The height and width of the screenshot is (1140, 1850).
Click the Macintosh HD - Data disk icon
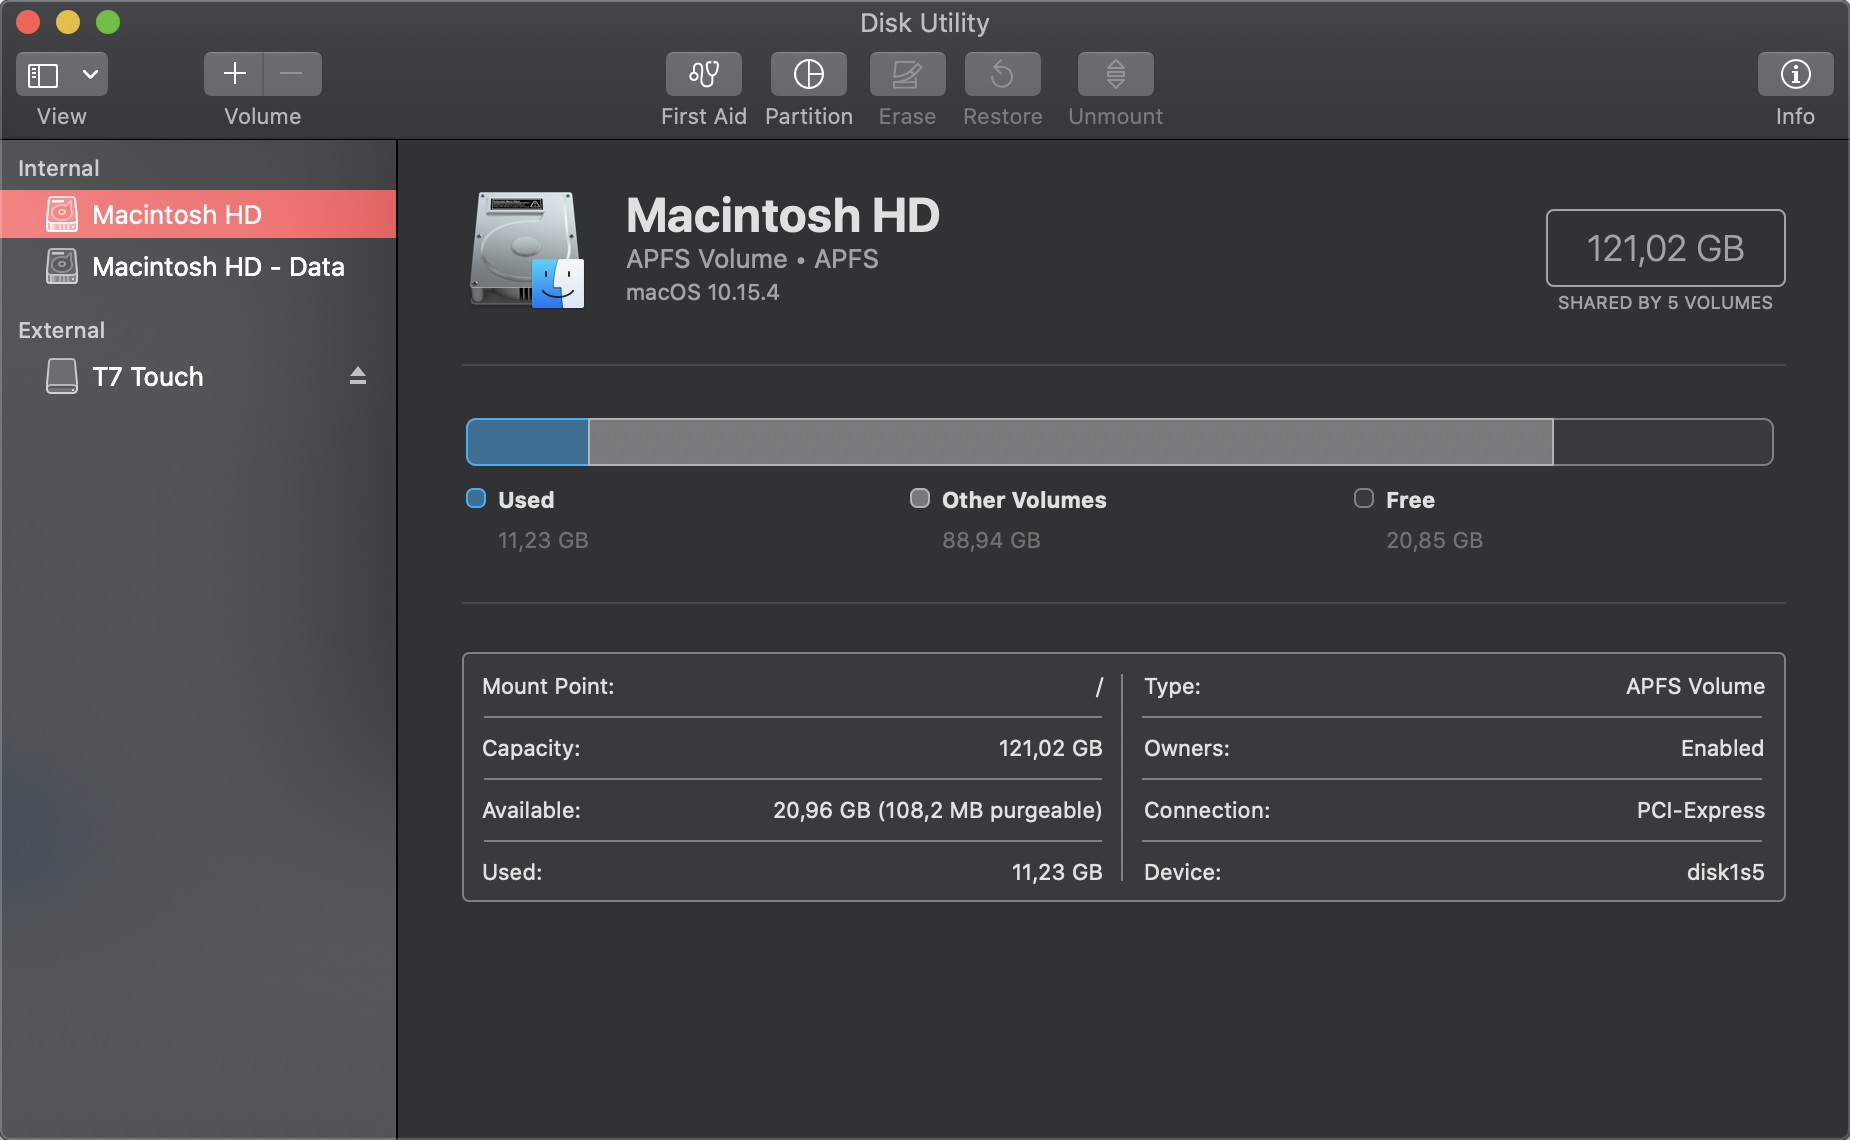(x=62, y=266)
